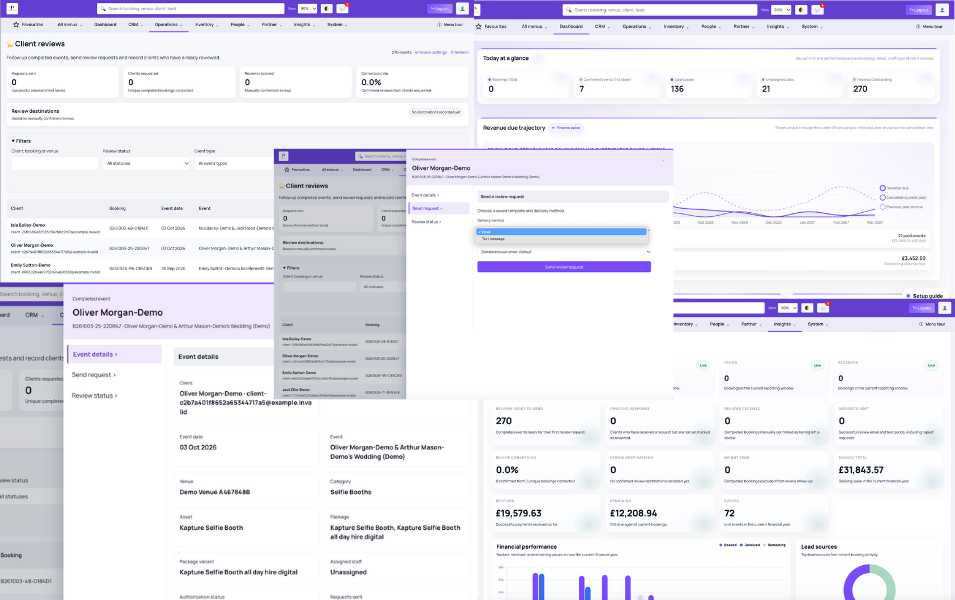
Task: Open CRM menu in top-right Dashboard window
Action: click(601, 26)
